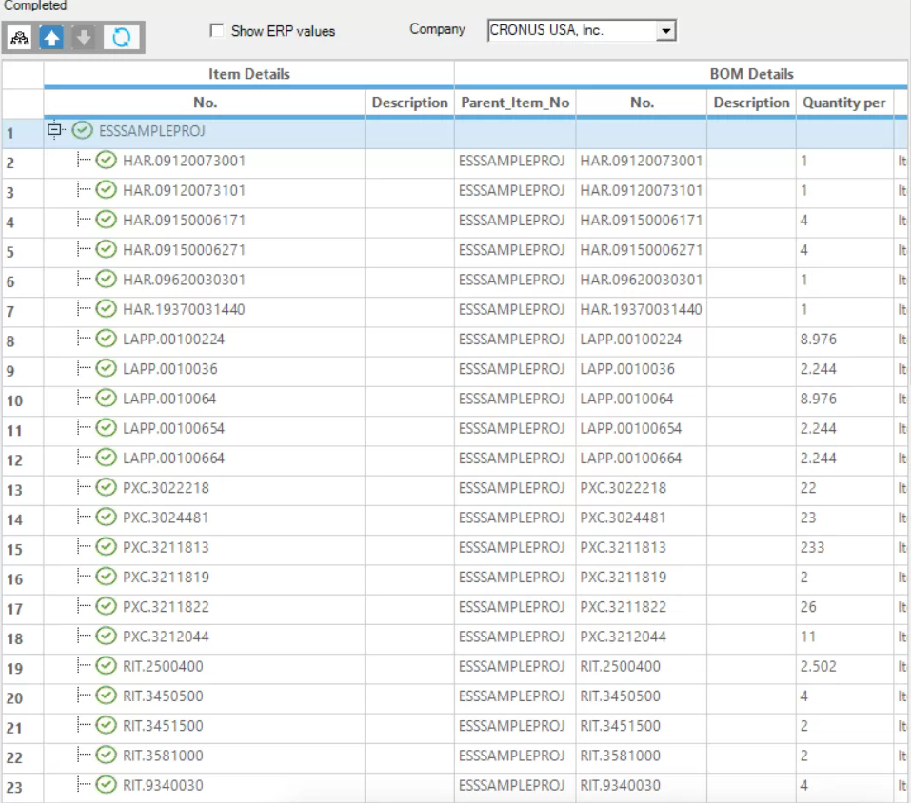
Task: Click the Item Details group header
Action: pos(249,74)
